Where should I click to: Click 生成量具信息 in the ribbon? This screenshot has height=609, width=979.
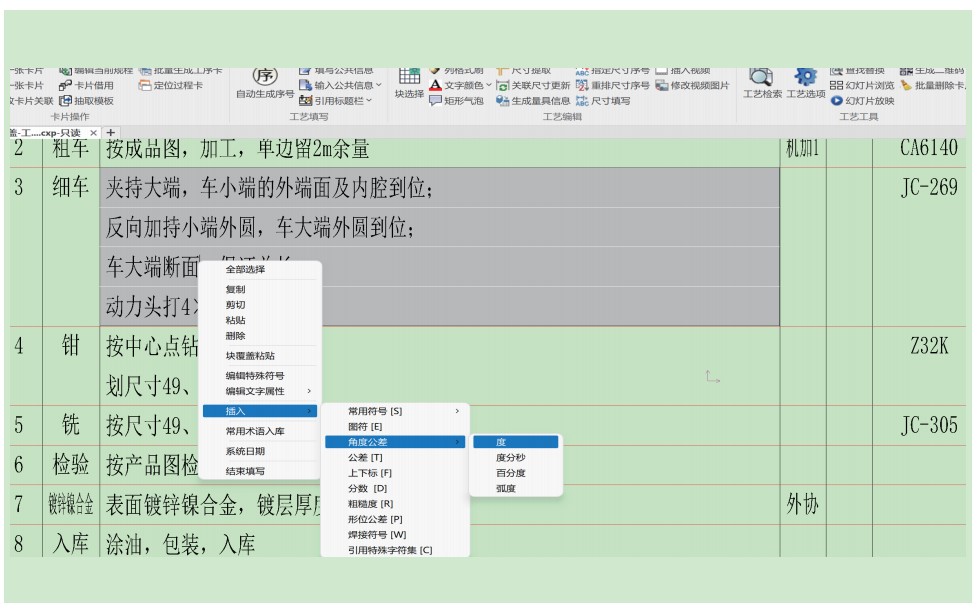tap(532, 101)
